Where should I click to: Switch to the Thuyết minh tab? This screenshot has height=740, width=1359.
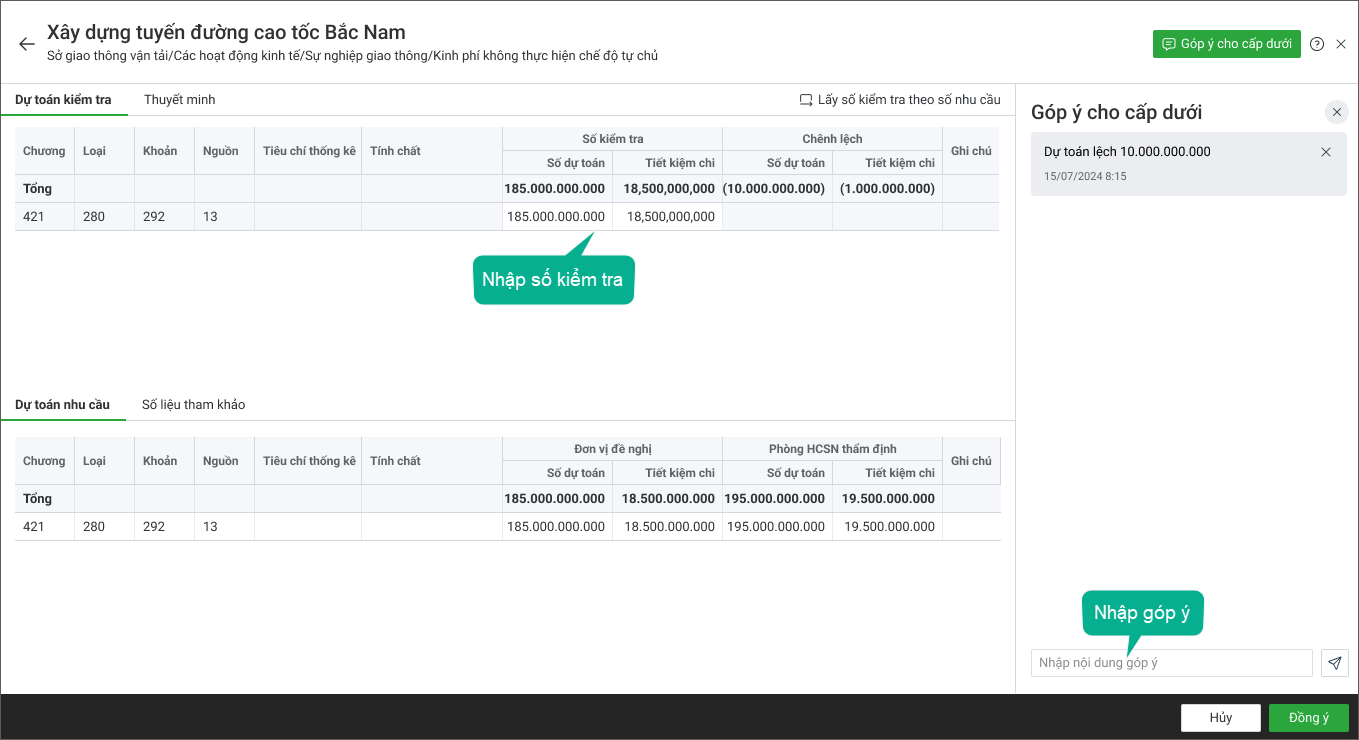click(180, 100)
